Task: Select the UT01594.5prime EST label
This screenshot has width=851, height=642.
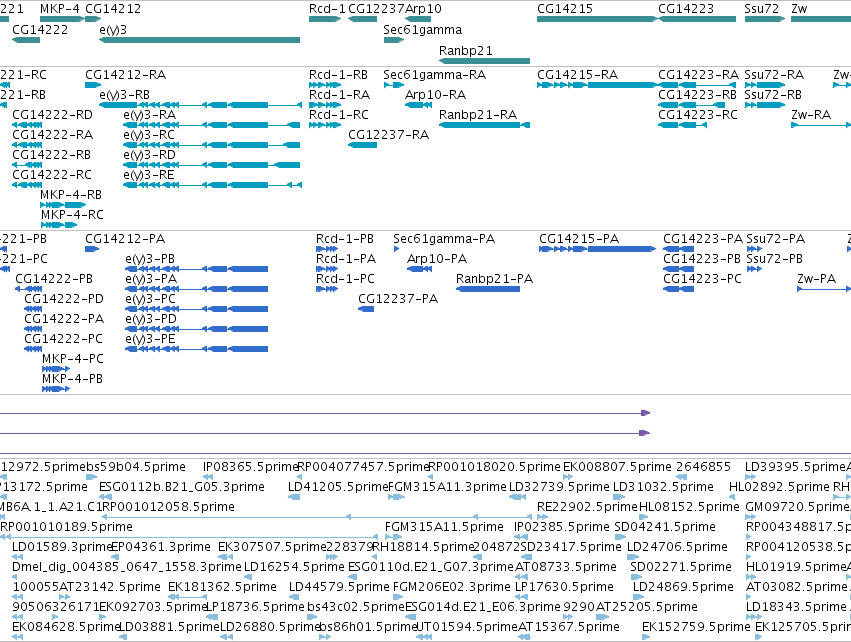Action: click(467, 628)
